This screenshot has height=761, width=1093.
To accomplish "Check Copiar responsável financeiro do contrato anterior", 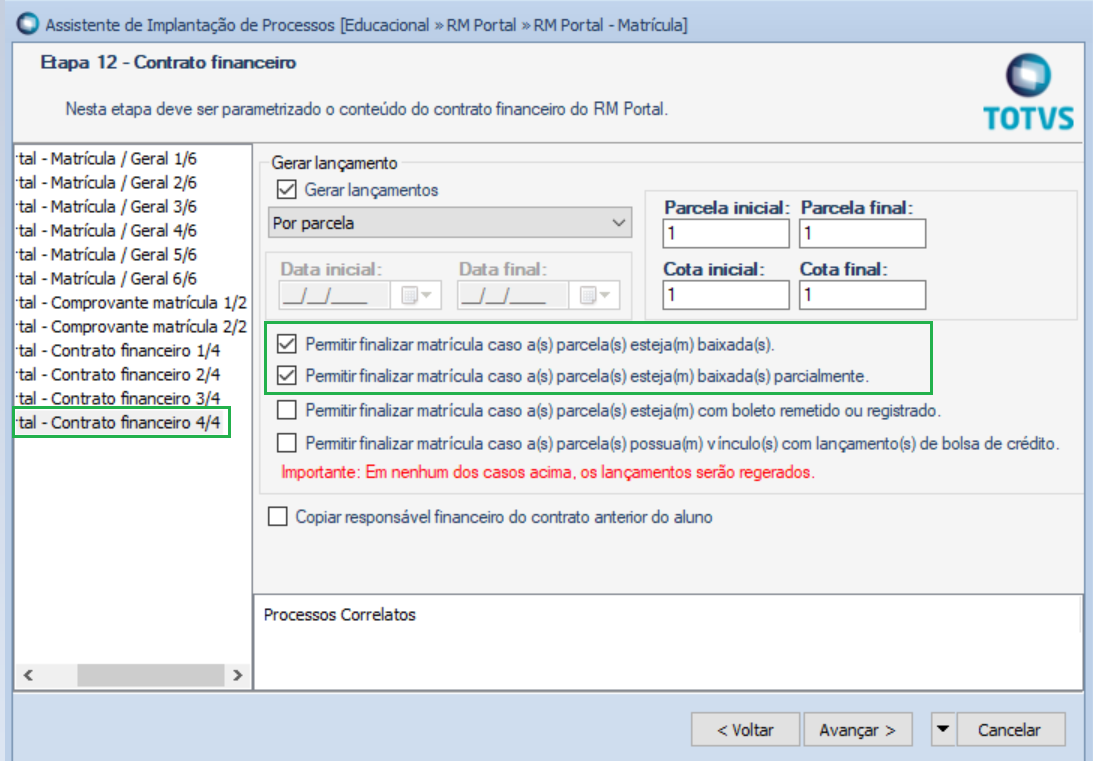I will click(x=277, y=516).
